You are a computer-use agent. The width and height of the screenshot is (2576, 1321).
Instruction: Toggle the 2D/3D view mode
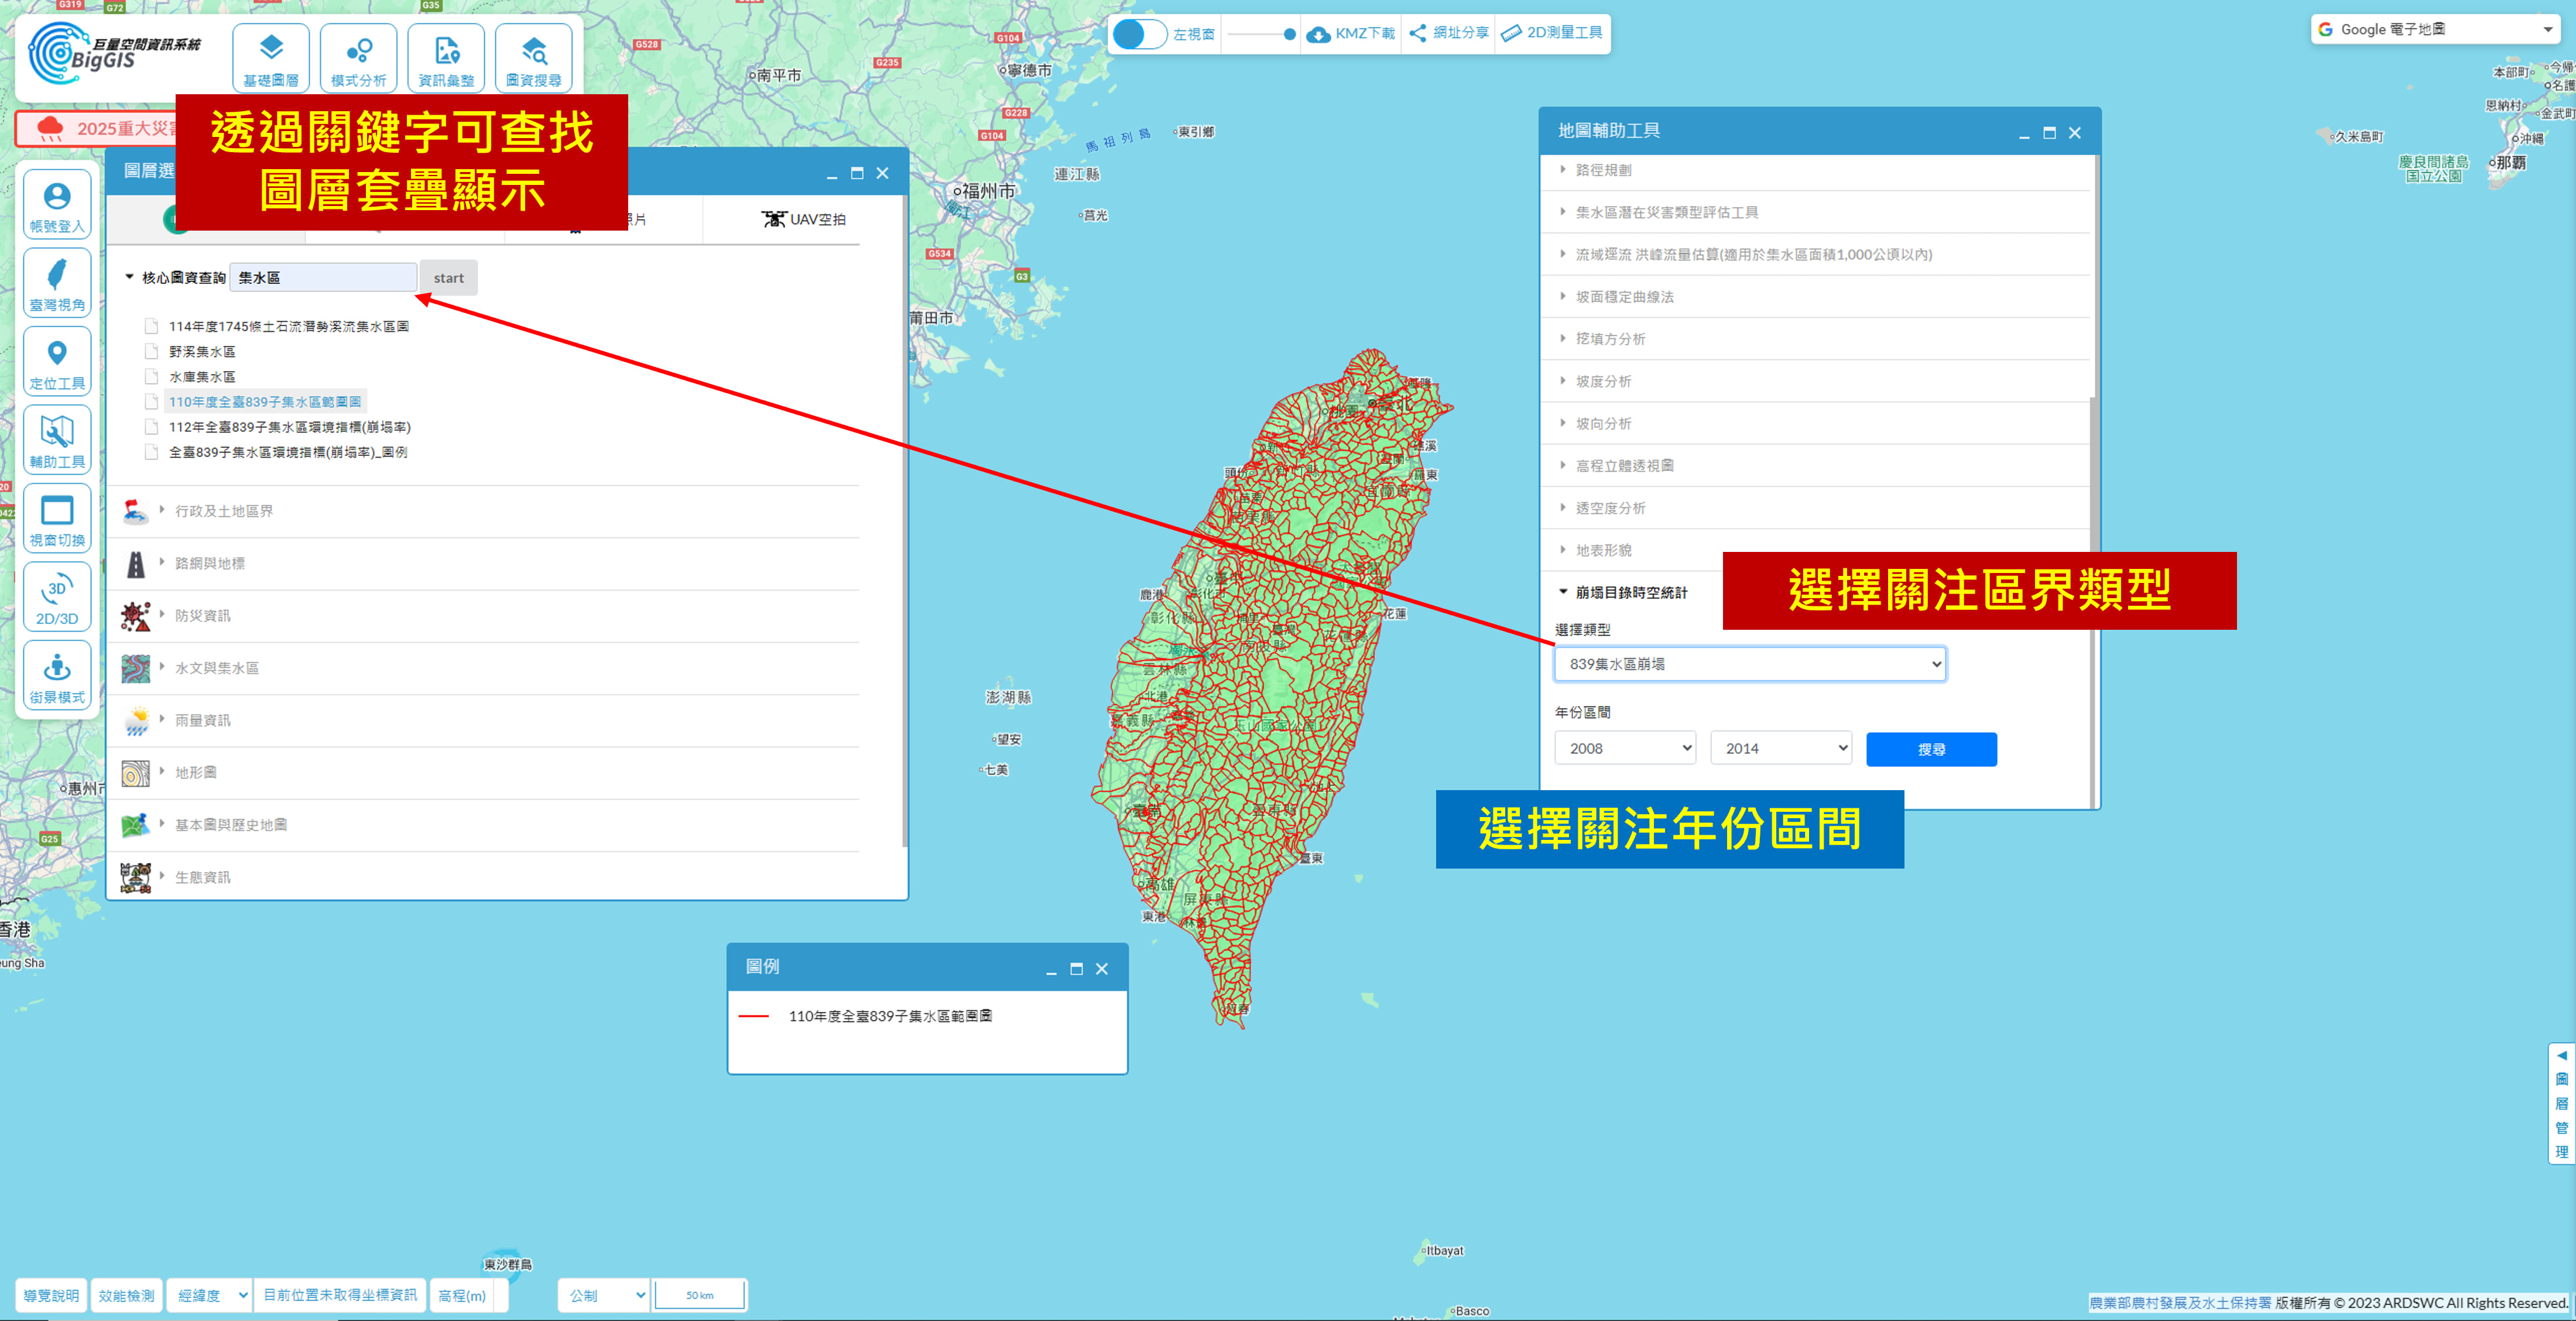(57, 597)
